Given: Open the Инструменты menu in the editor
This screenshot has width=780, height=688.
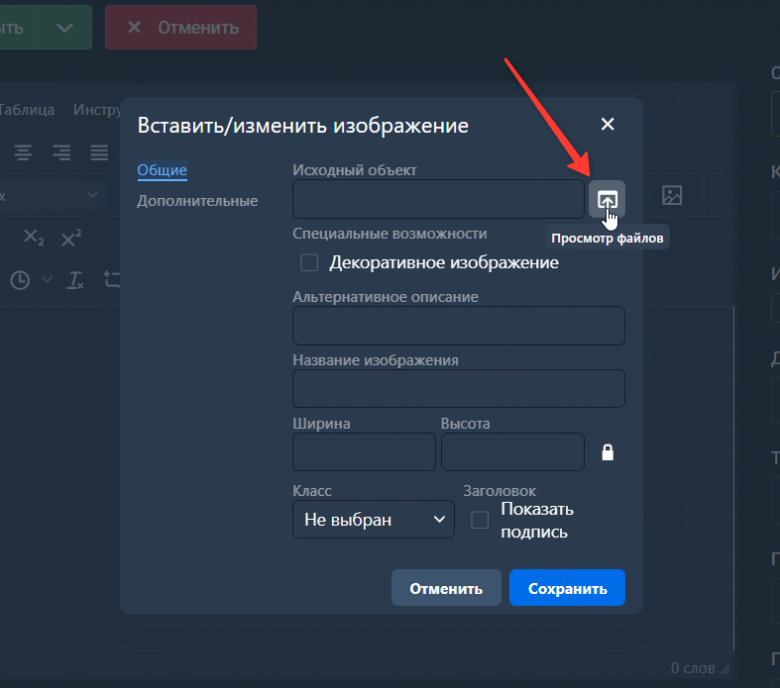Looking at the screenshot, I should [x=97, y=110].
